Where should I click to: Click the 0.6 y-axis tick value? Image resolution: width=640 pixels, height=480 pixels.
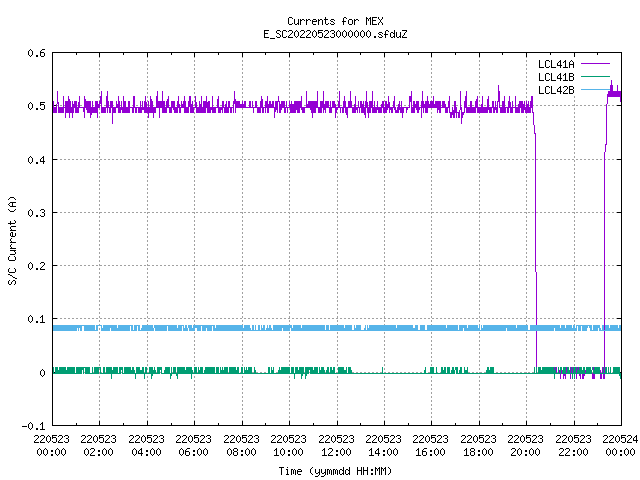pos(36,53)
